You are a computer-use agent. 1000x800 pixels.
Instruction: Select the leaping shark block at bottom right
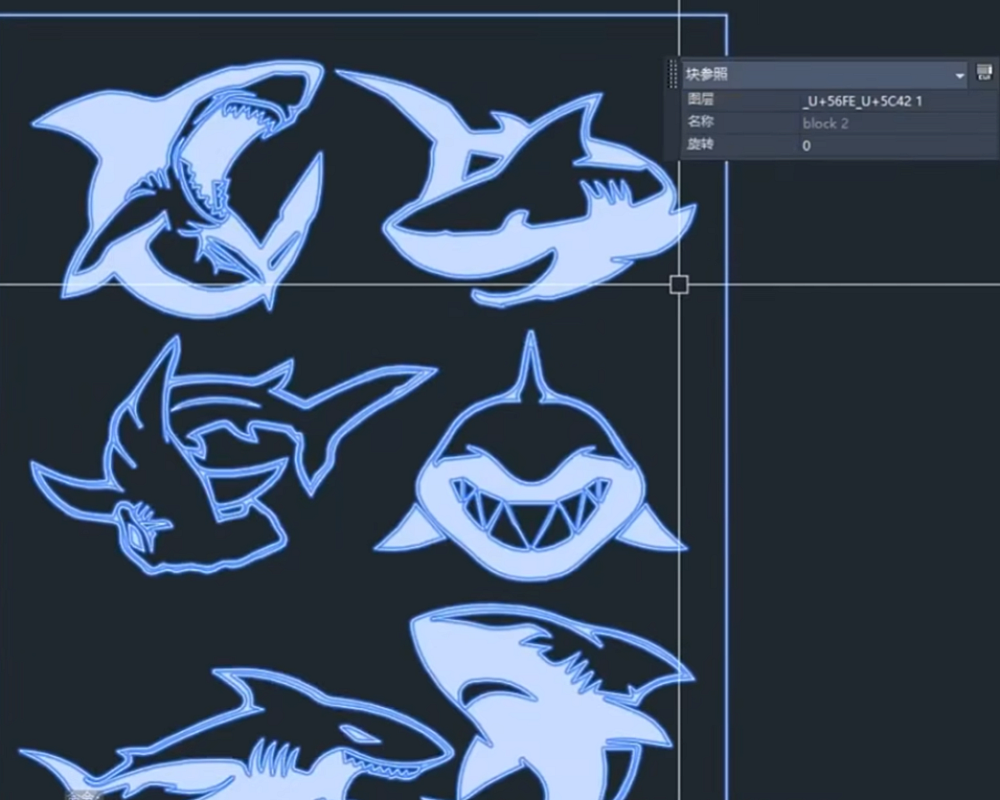[x=560, y=700]
